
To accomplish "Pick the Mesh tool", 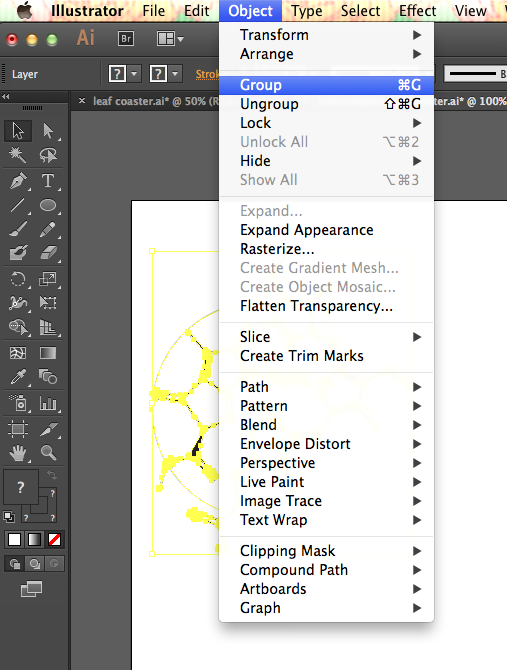I will [18, 353].
